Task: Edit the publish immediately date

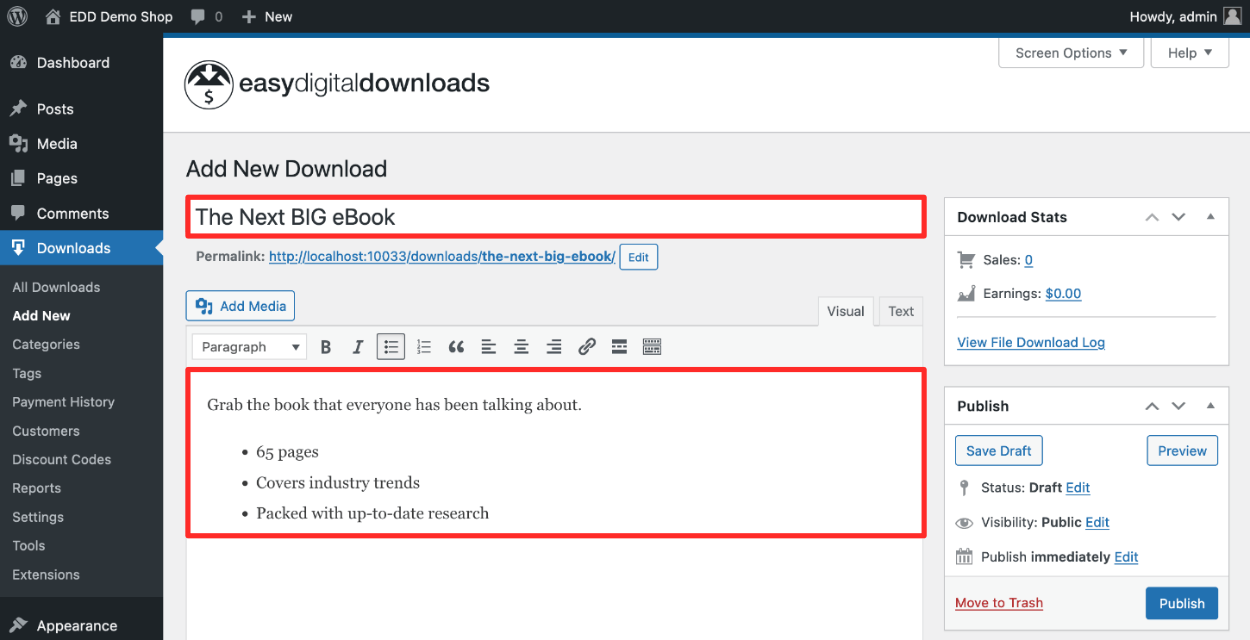Action: (x=1126, y=557)
